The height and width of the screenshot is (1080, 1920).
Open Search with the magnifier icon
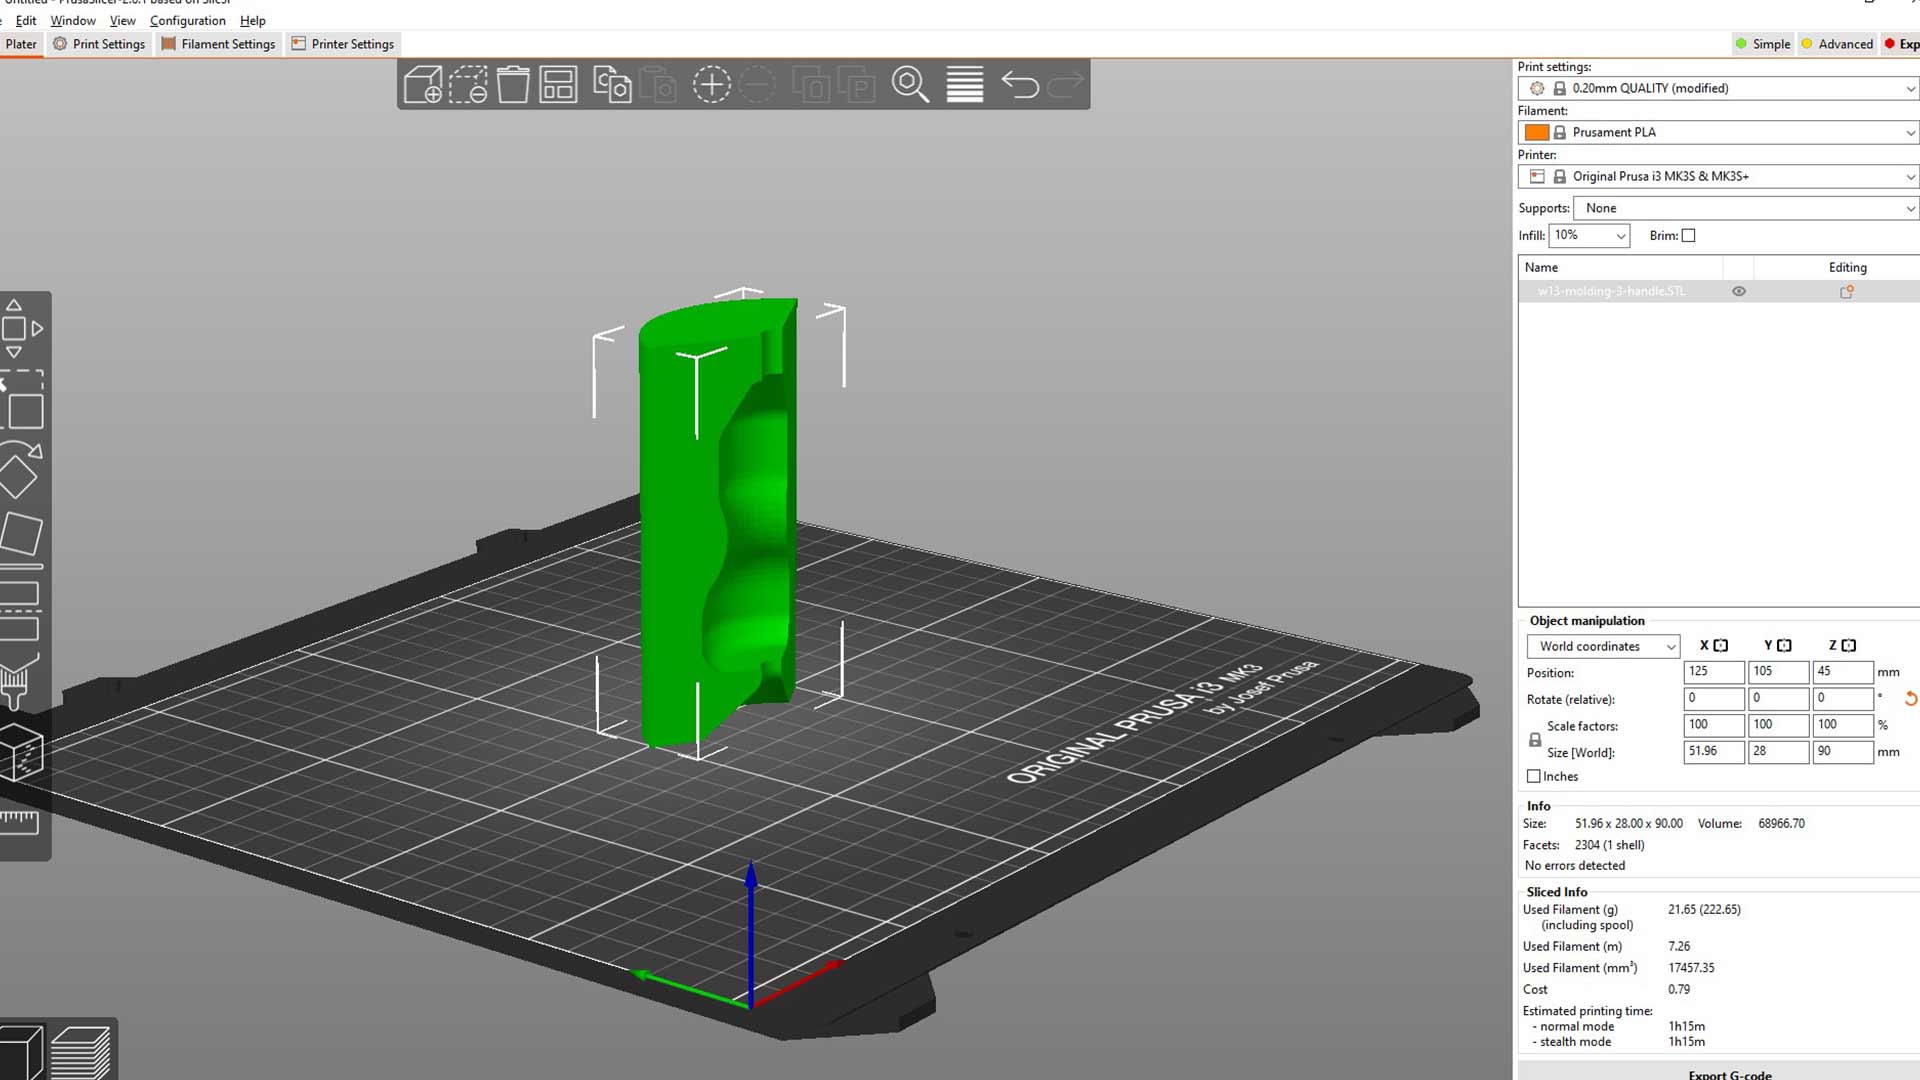point(910,85)
